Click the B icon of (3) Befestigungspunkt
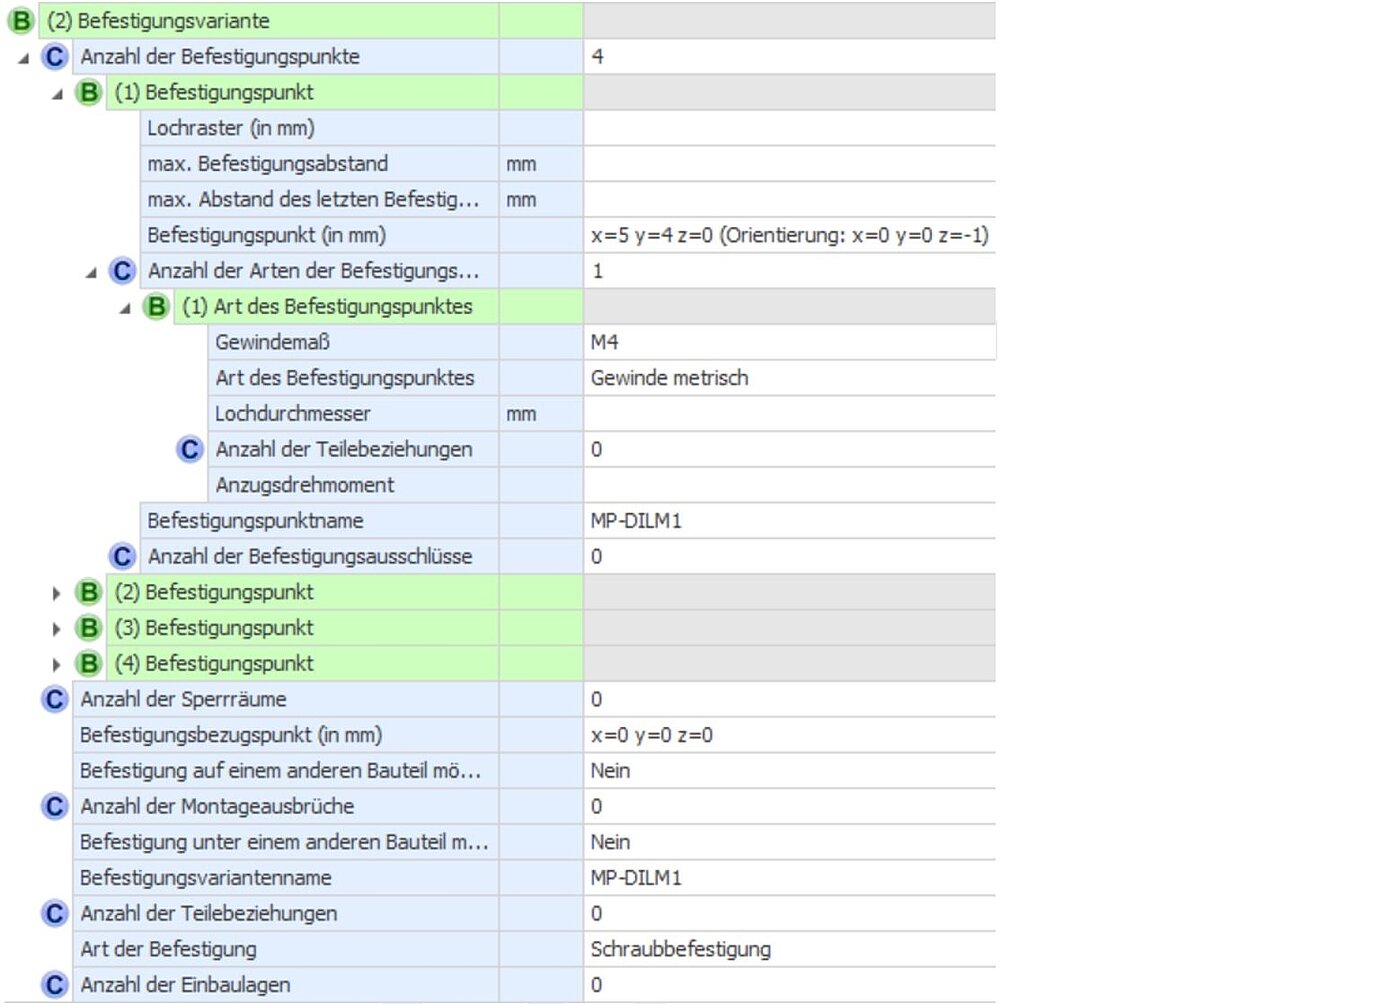This screenshot has width=1400, height=1004. click(89, 628)
